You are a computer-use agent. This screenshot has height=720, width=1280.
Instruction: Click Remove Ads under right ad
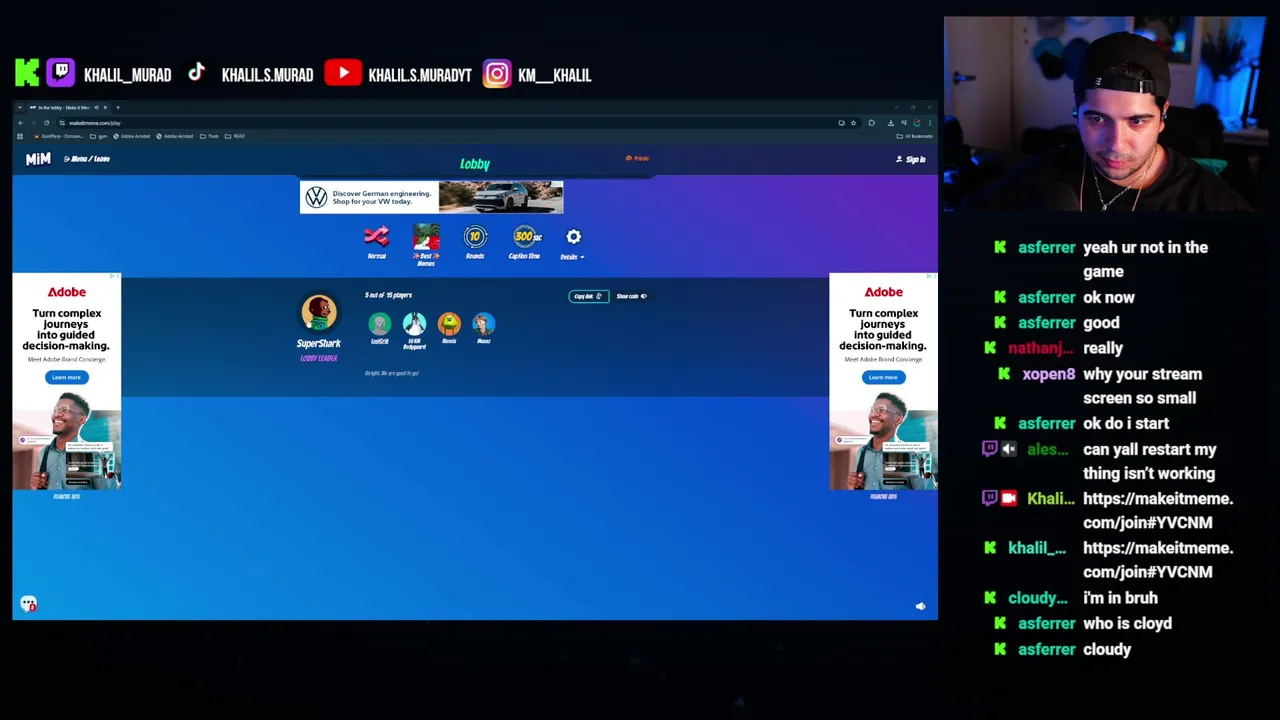pos(883,497)
